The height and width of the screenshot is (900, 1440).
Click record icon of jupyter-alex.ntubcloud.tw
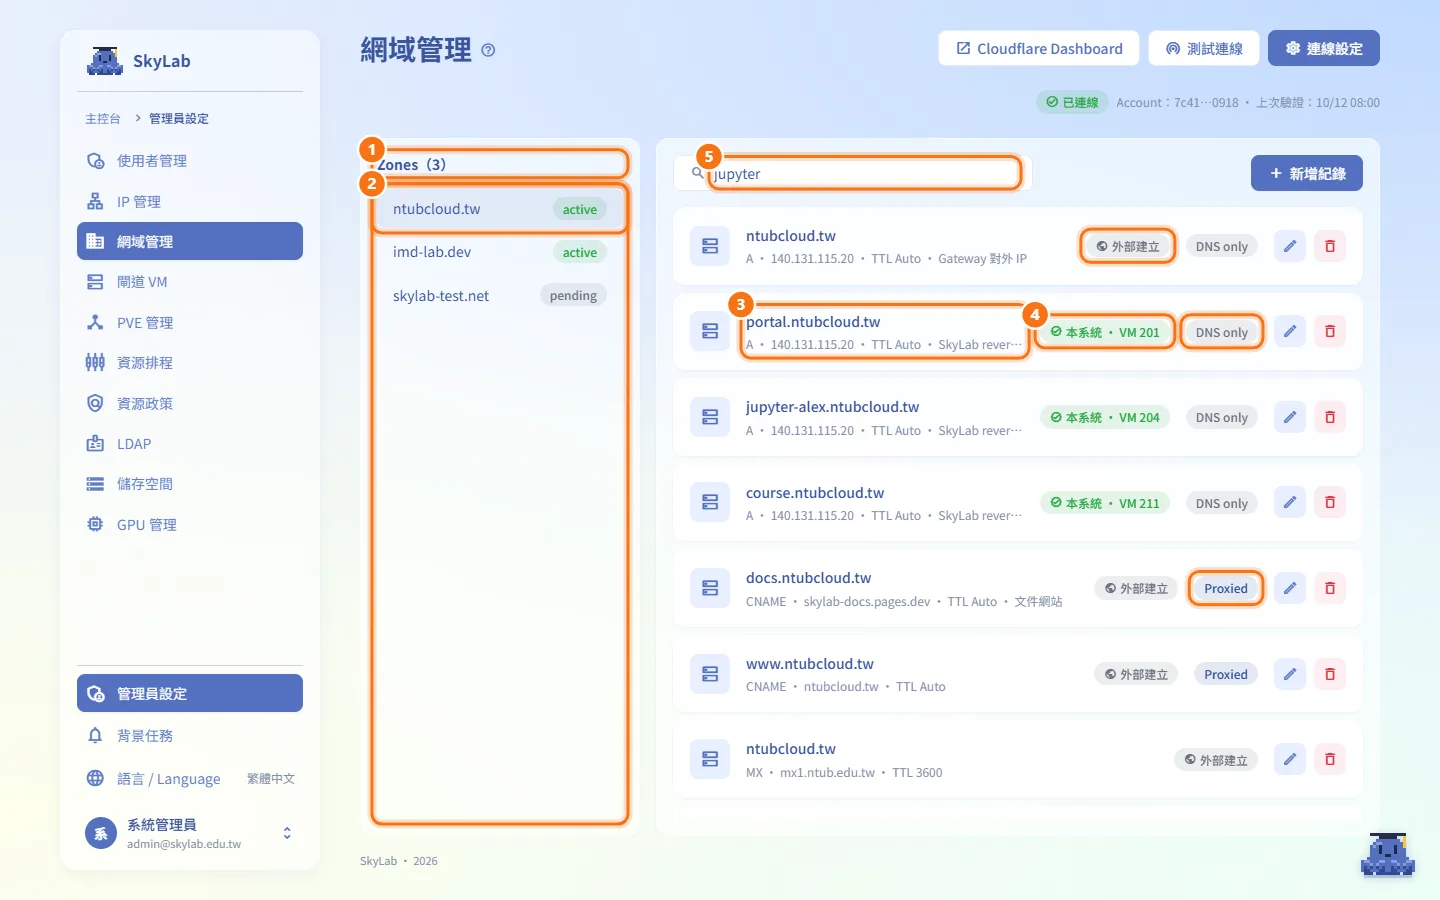[x=710, y=417]
